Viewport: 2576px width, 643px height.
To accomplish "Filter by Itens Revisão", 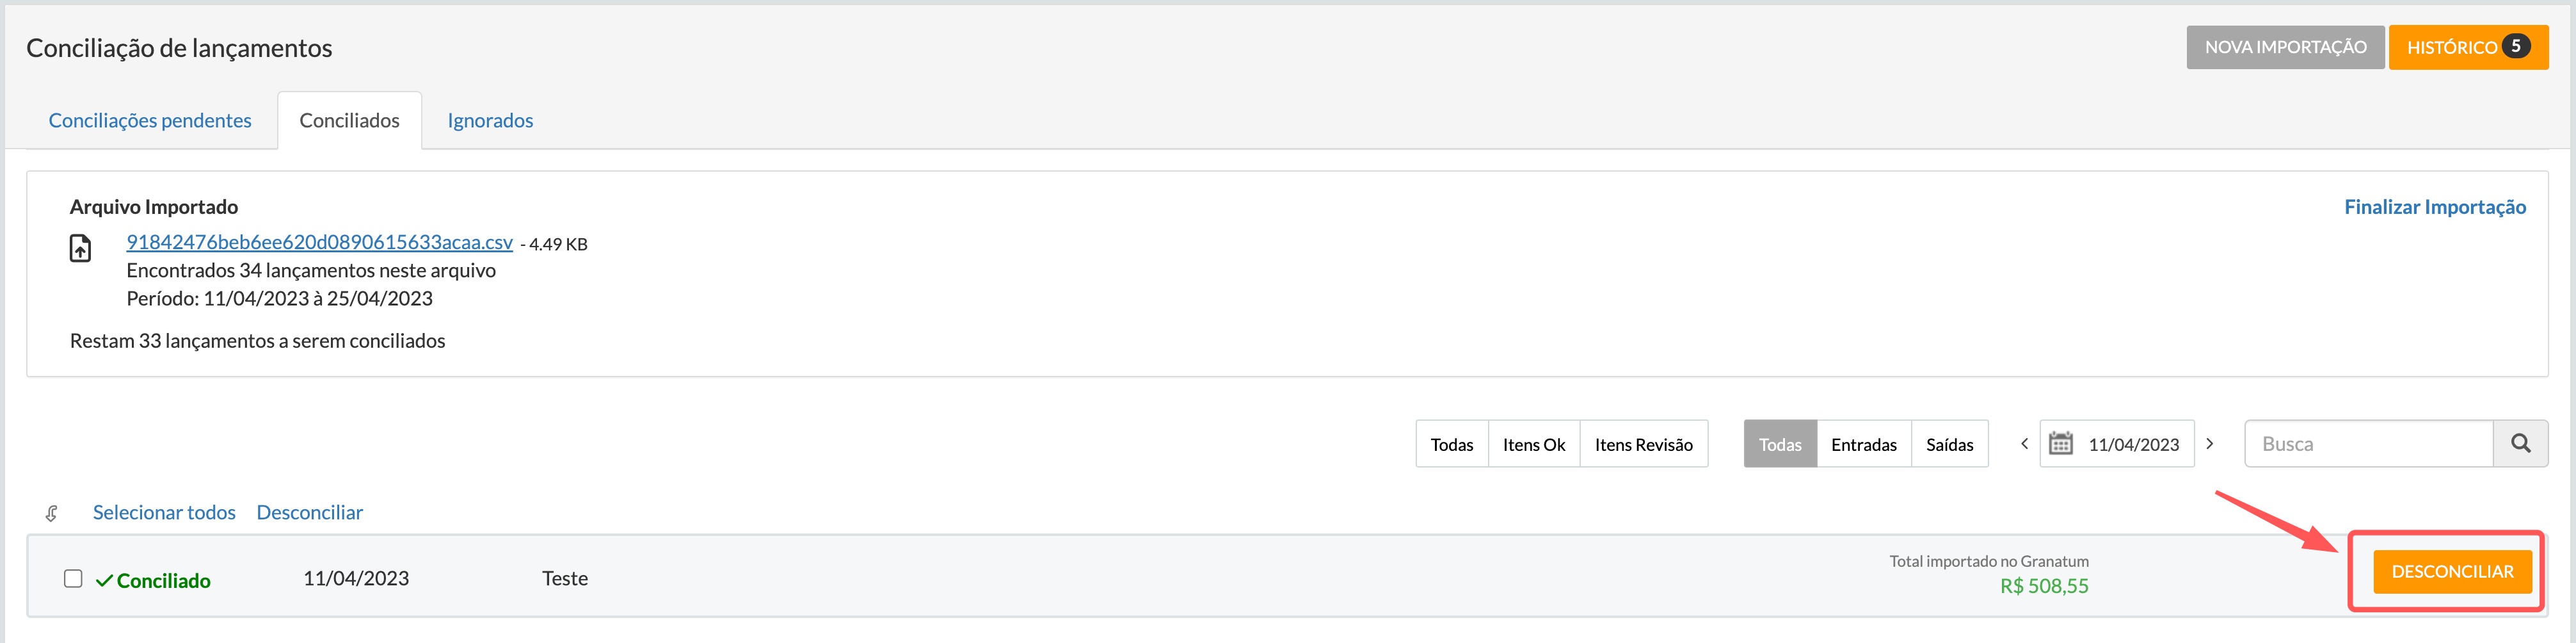I will tap(1643, 444).
